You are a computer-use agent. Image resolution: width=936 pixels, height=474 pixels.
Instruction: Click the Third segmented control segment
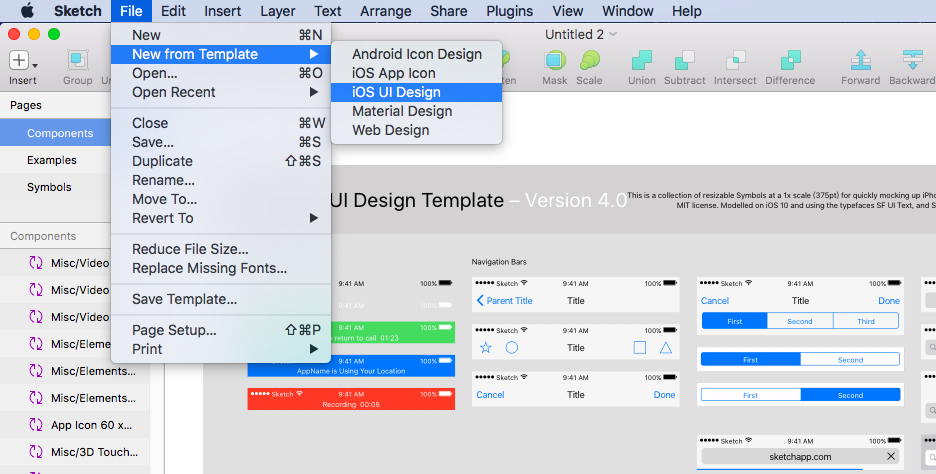866,321
